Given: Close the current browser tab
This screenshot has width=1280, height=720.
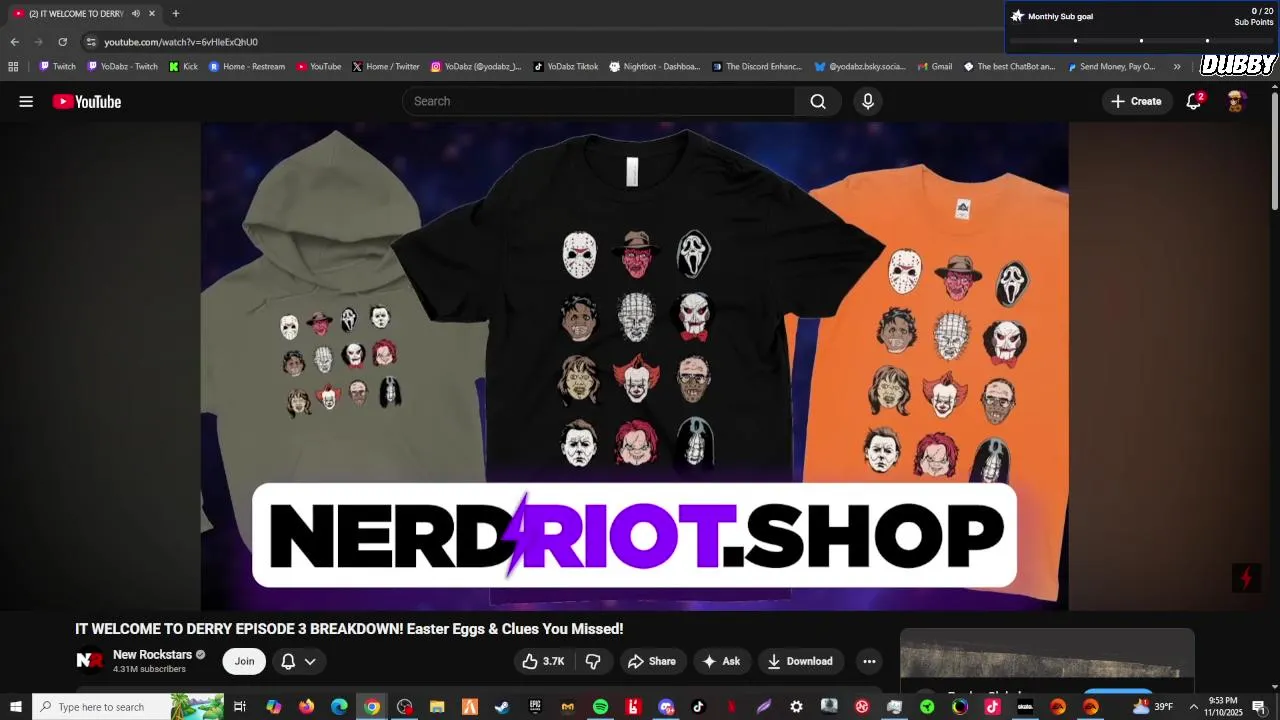Looking at the screenshot, I should coord(152,13).
